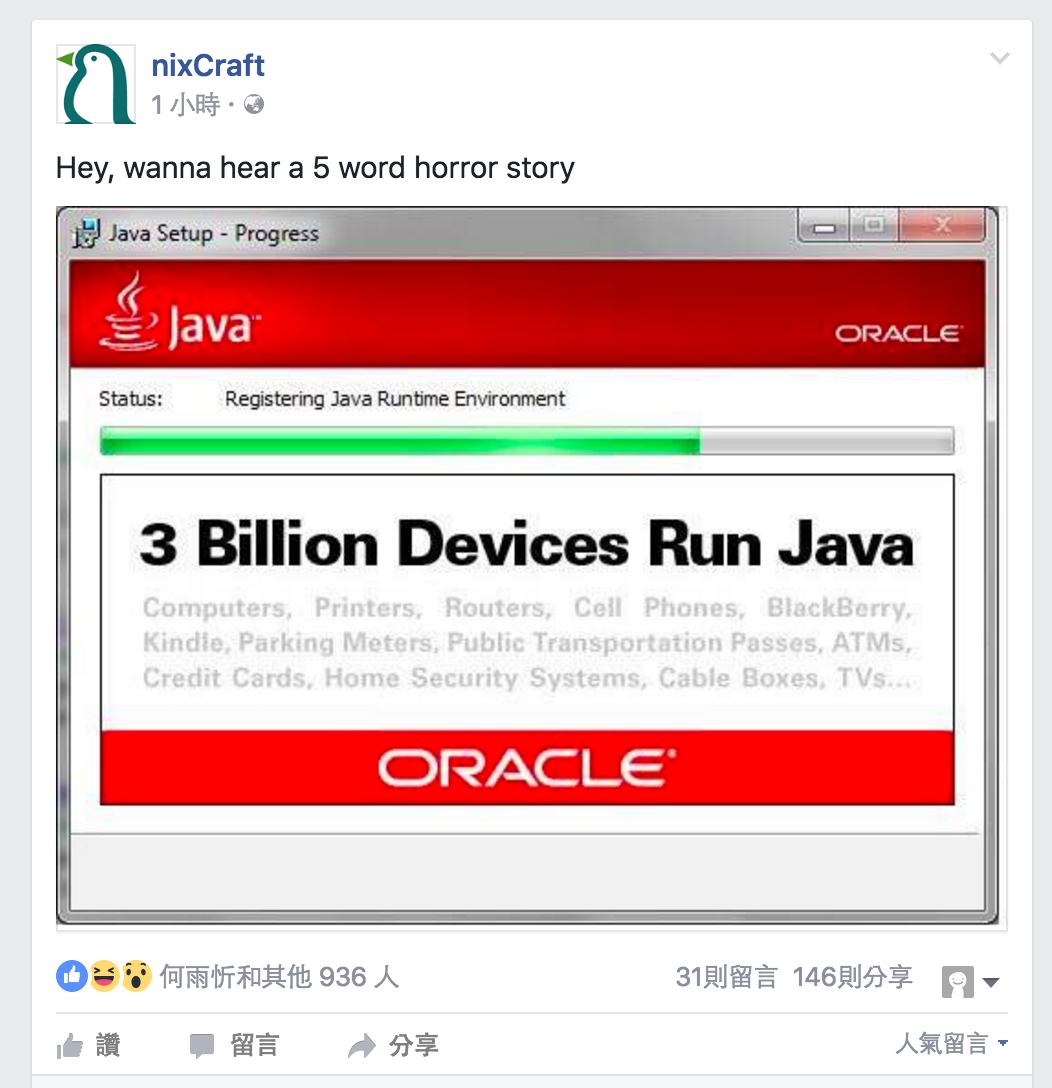
Task: Open the post options chevron menu
Action: 999,58
